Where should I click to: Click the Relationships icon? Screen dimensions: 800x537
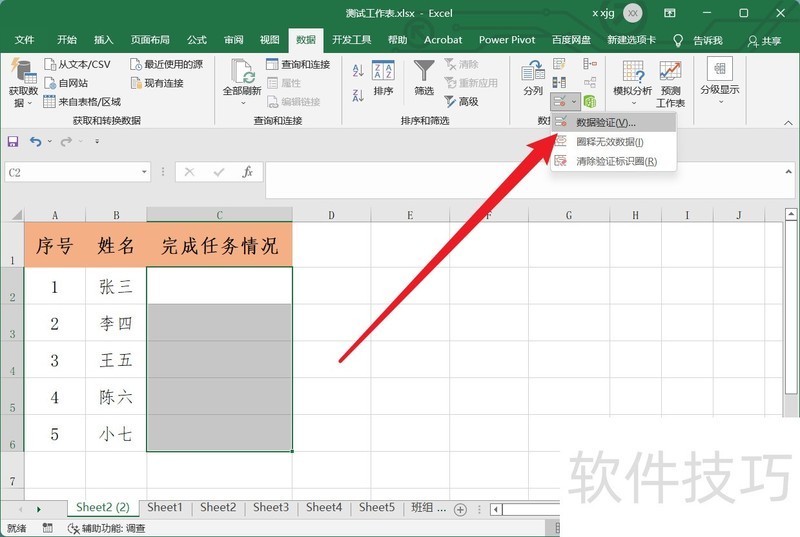click(x=590, y=82)
